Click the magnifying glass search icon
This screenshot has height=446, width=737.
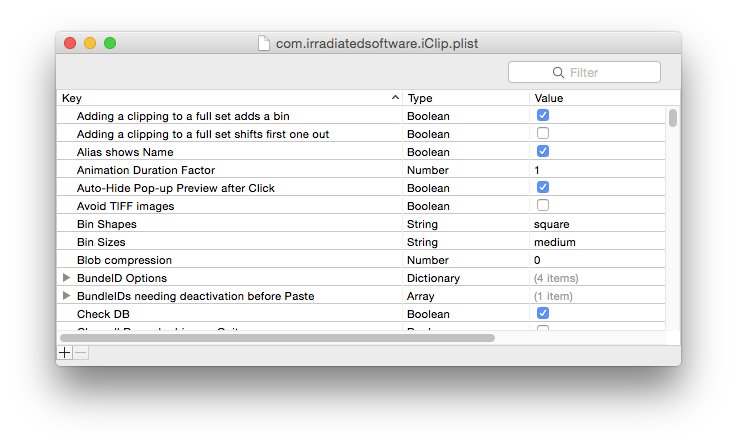click(558, 73)
